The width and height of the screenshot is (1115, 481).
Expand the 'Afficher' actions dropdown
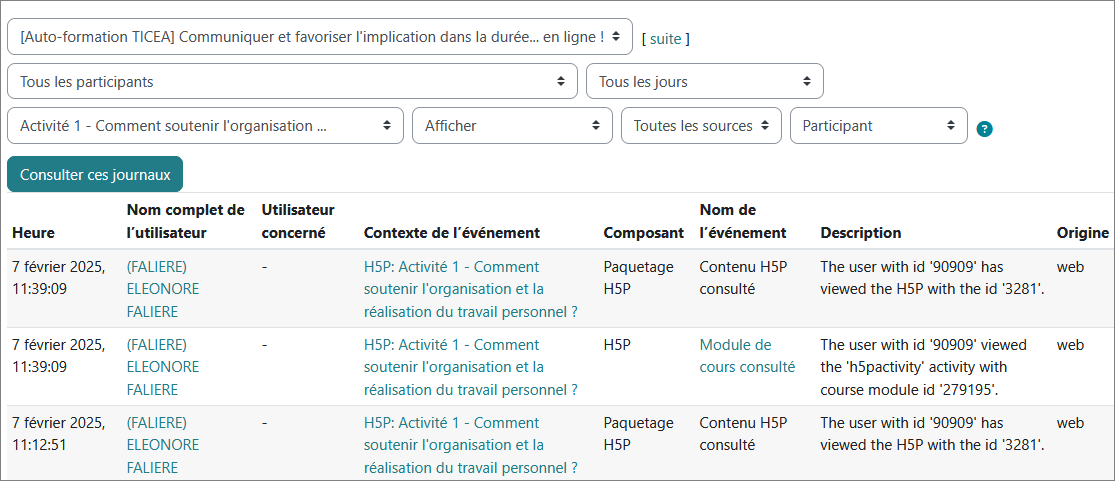(x=512, y=126)
